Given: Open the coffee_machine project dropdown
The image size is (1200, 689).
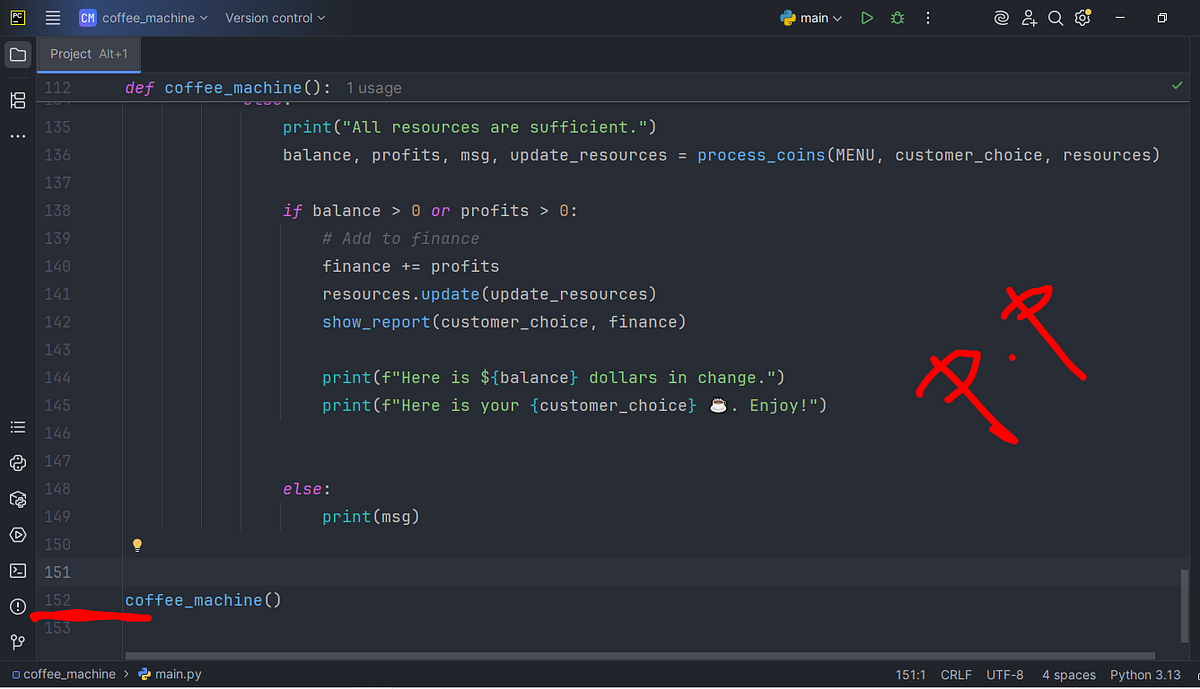Looking at the screenshot, I should (x=143, y=18).
